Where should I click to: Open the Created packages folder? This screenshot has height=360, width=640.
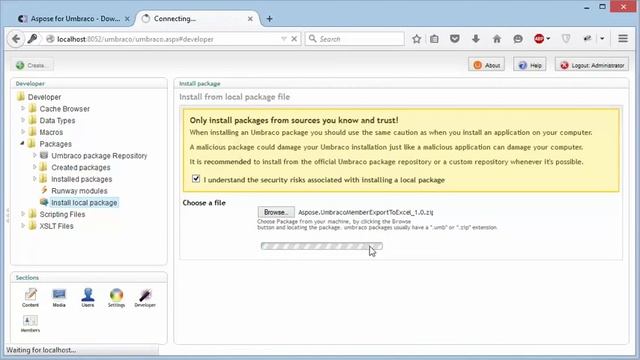pyautogui.click(x=80, y=167)
